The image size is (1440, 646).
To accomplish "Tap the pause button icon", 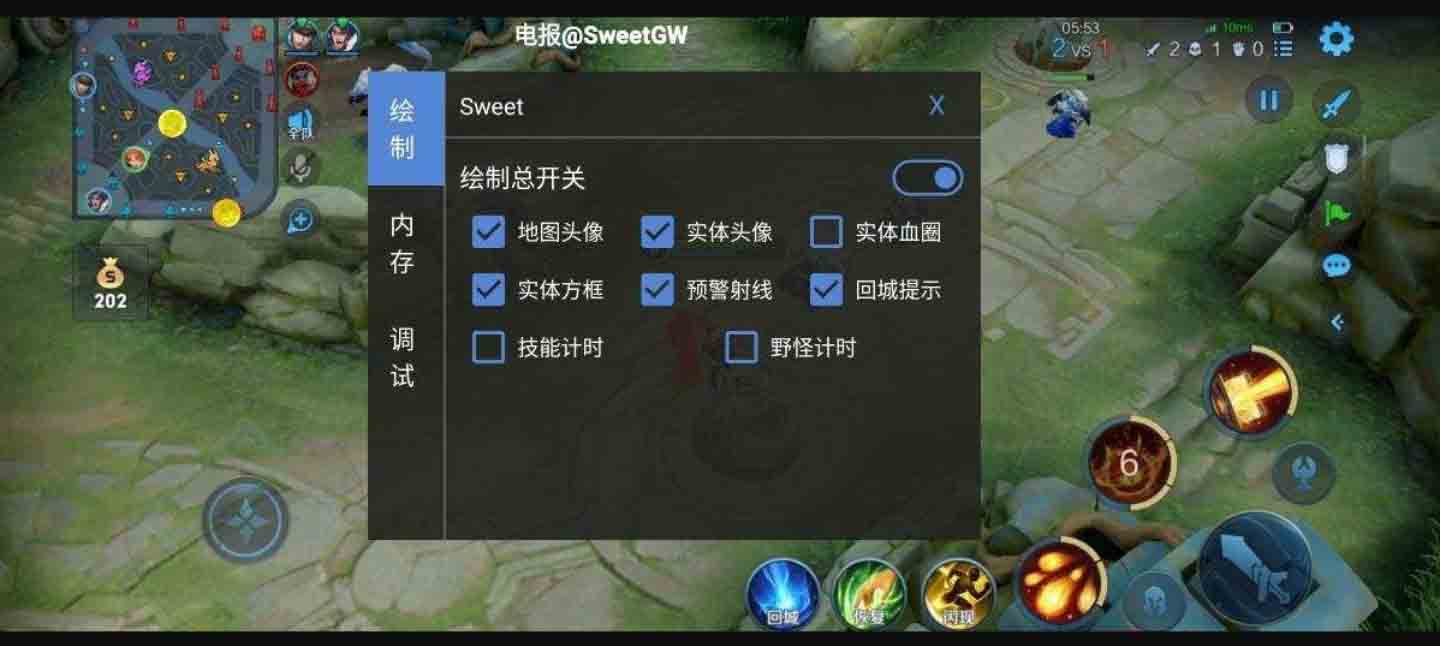I will coord(1269,101).
